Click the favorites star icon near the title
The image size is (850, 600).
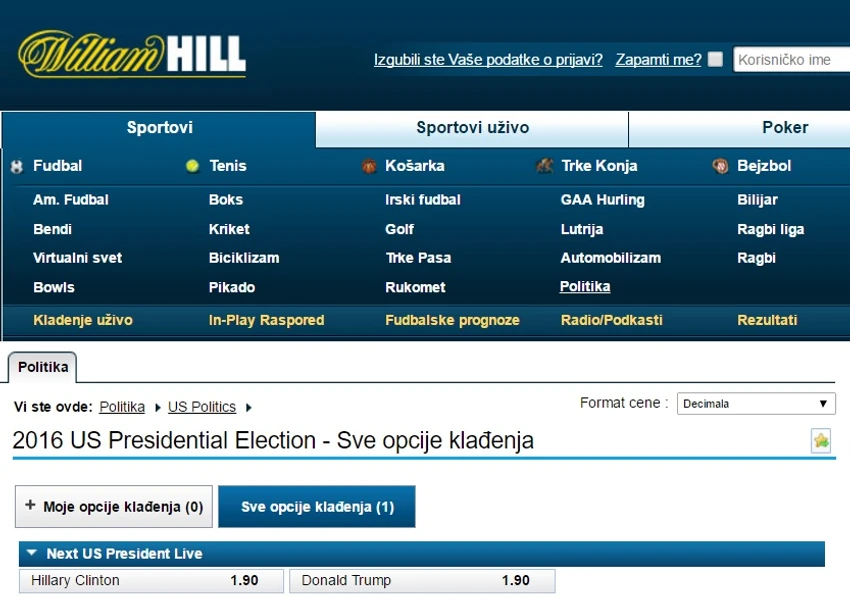[821, 441]
